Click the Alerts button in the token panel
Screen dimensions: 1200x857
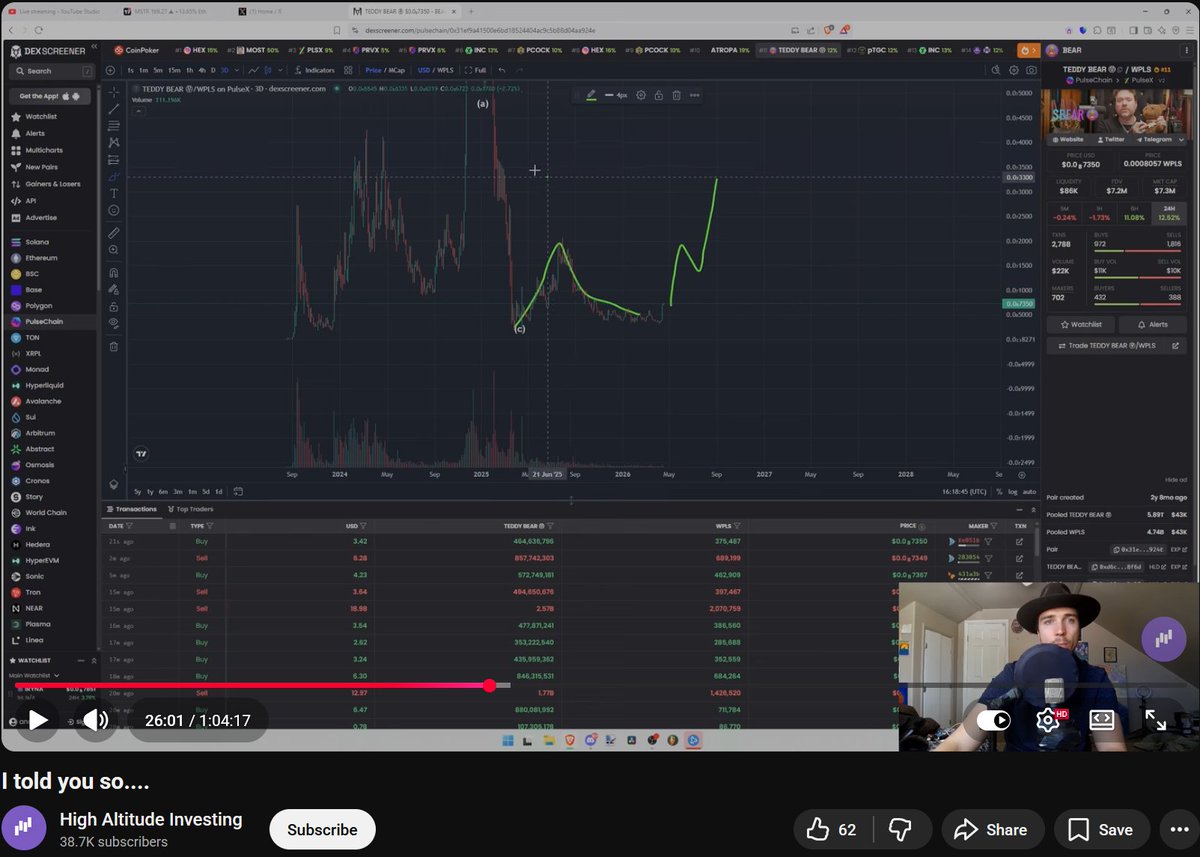(x=1151, y=325)
